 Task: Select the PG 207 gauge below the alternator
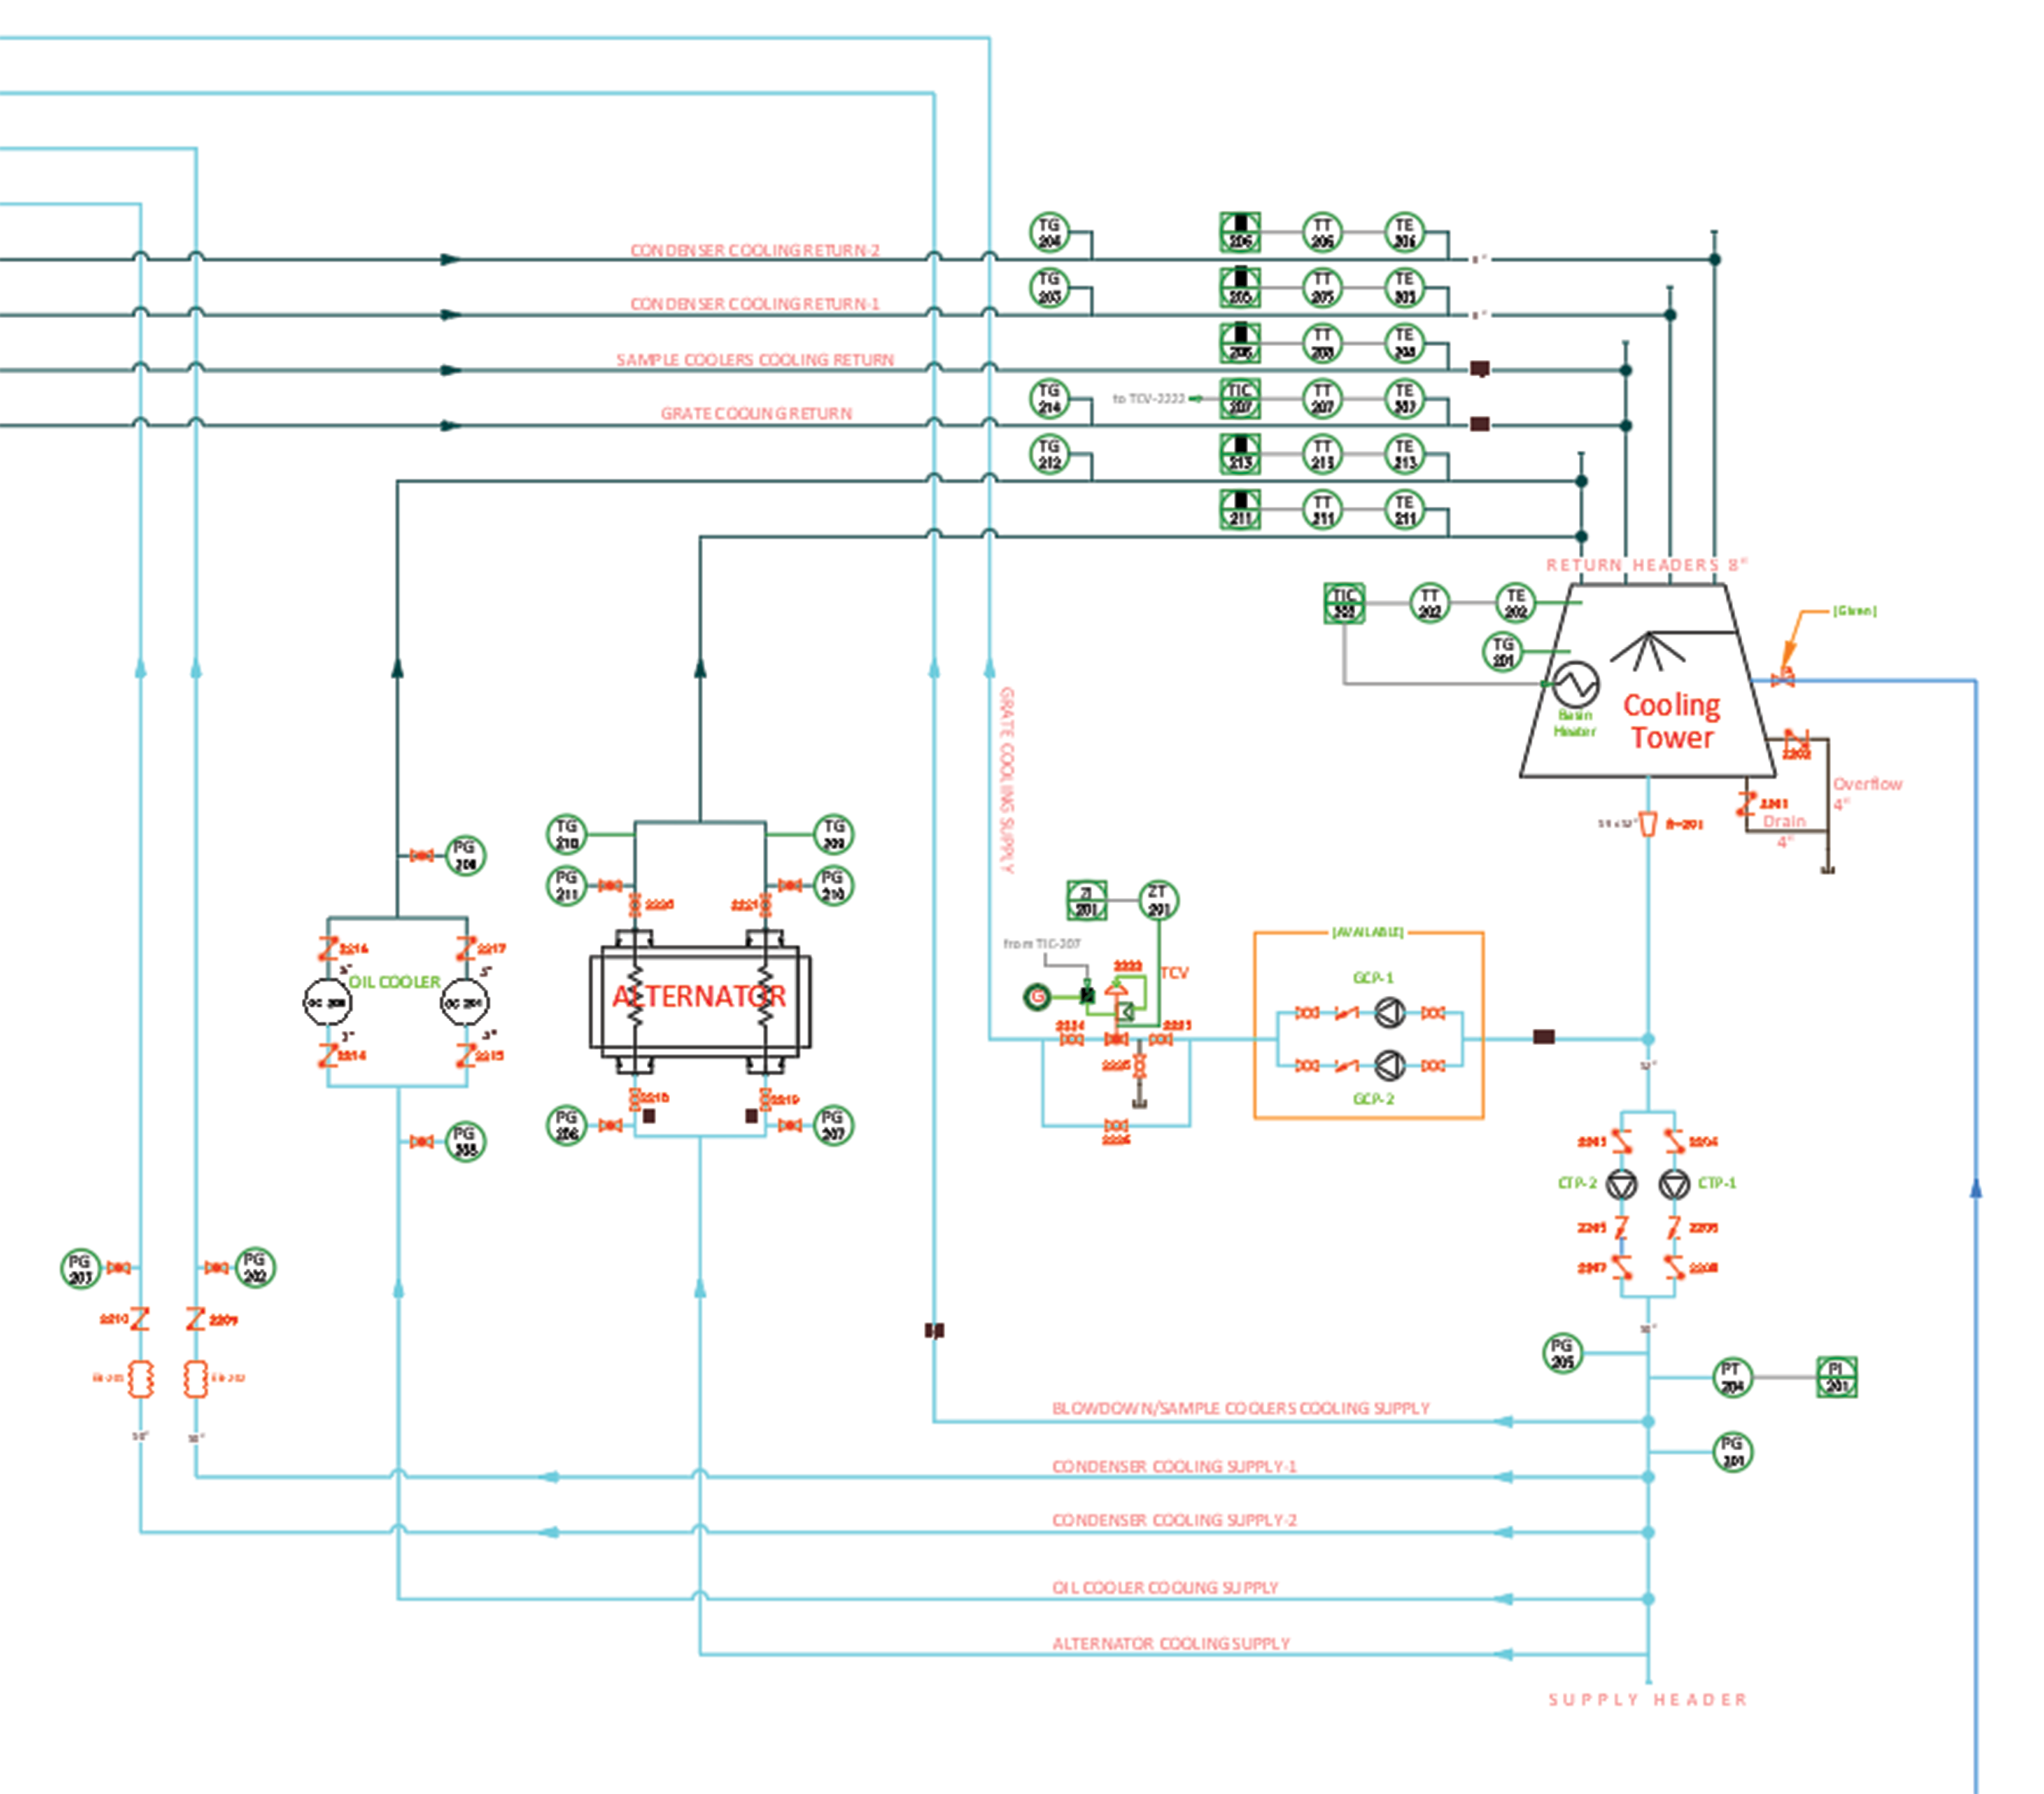(833, 1125)
